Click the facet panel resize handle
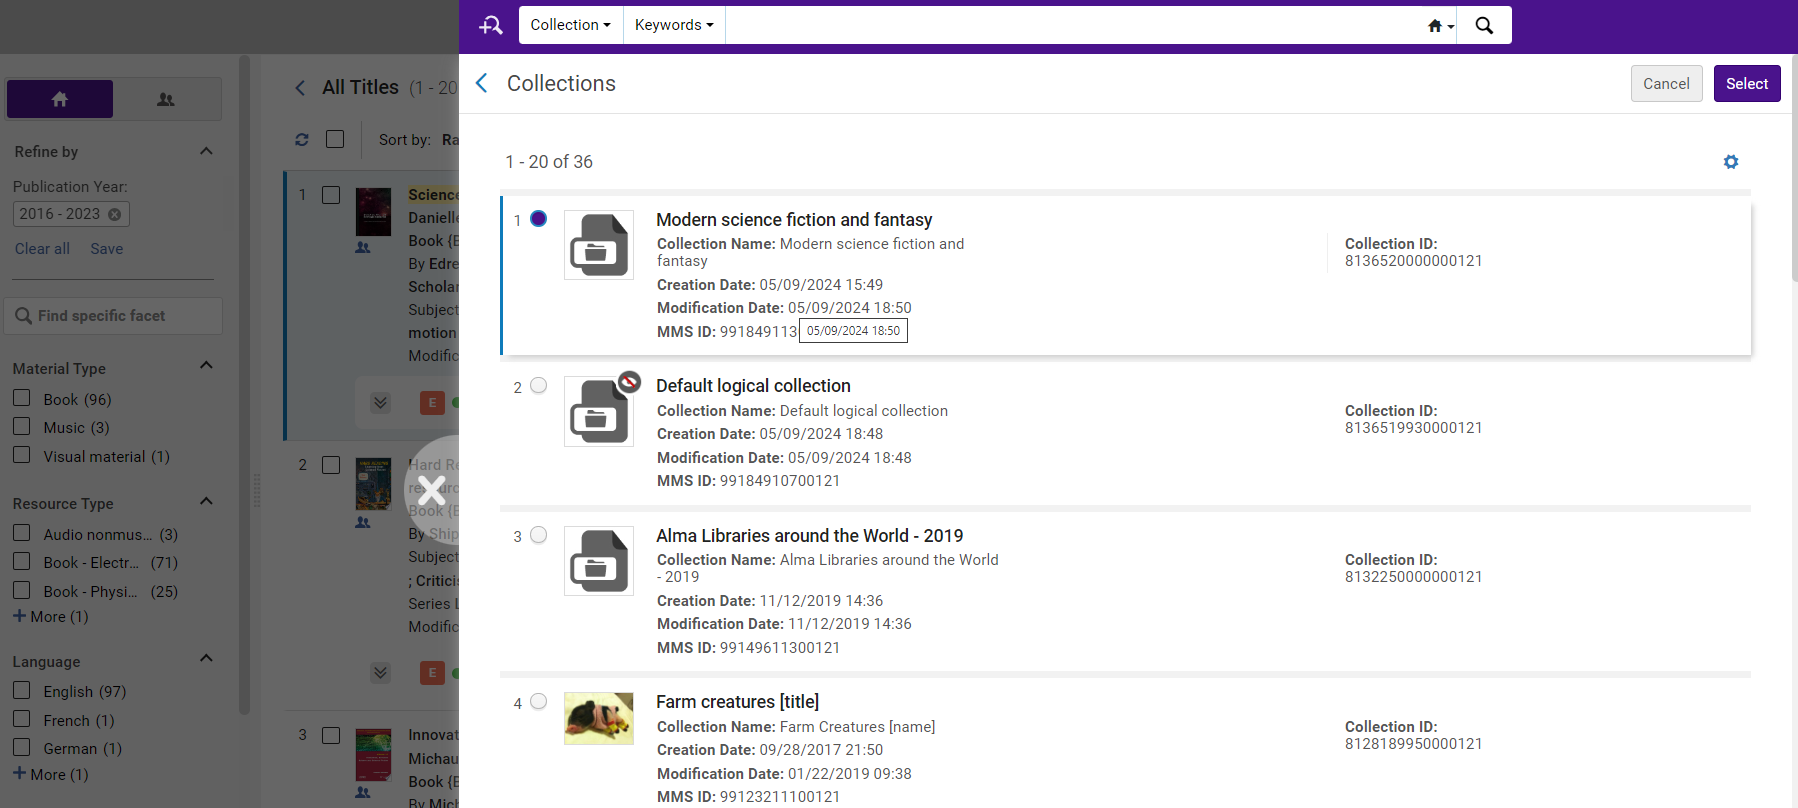Viewport: 1798px width, 808px height. pos(256,490)
